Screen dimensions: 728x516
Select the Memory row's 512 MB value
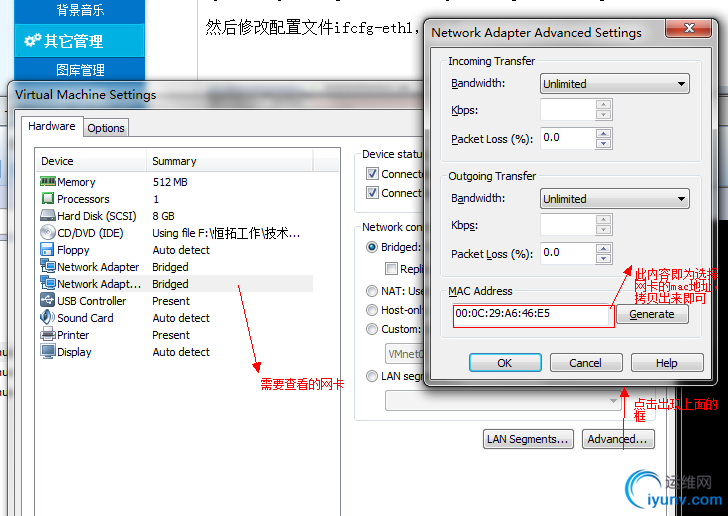coord(170,182)
